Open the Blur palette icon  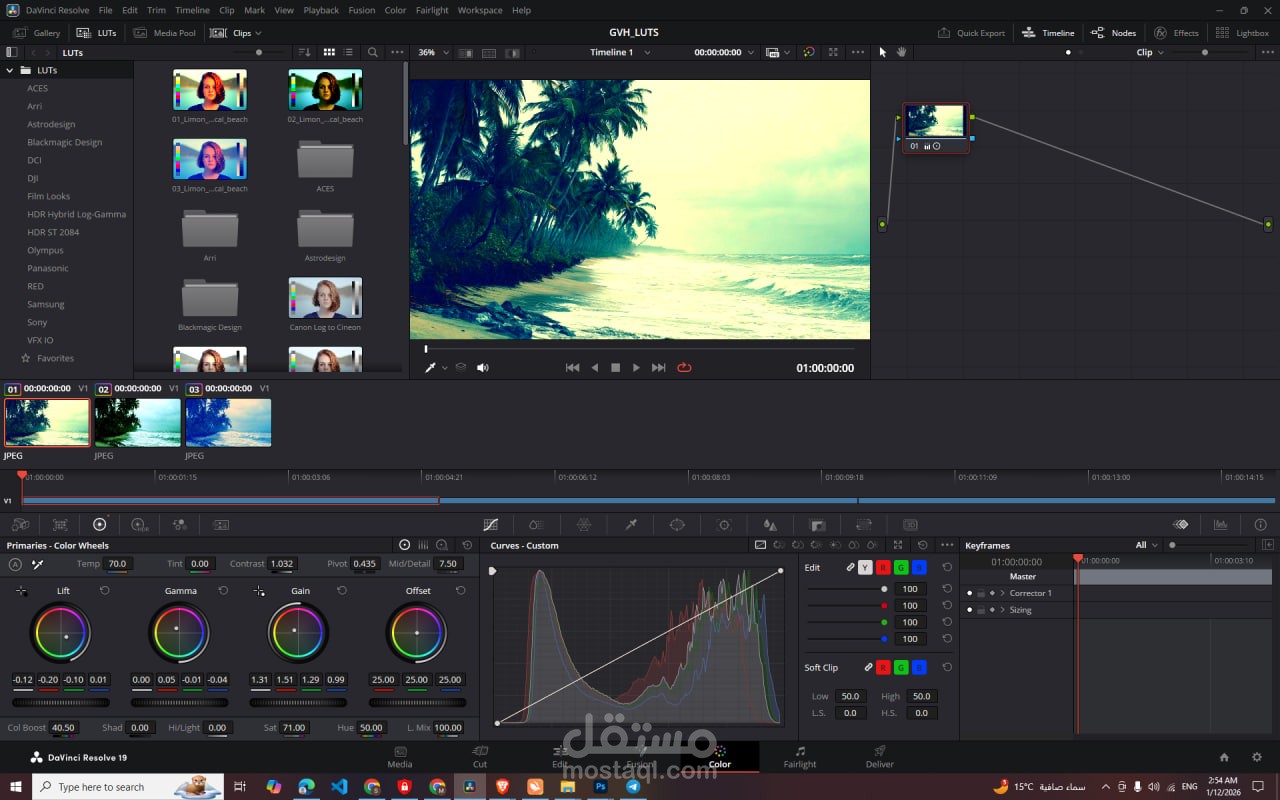click(770, 524)
